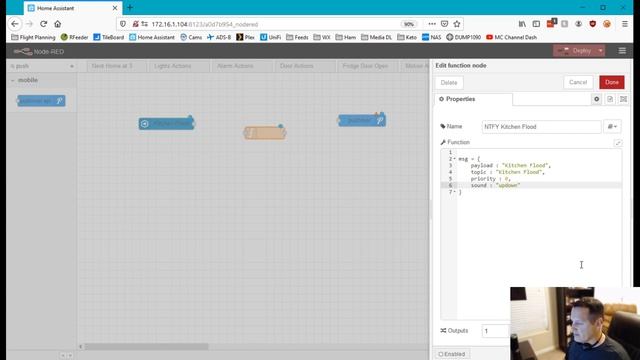Open the Plex bookmark
The height and width of the screenshot is (360, 640).
(x=245, y=37)
